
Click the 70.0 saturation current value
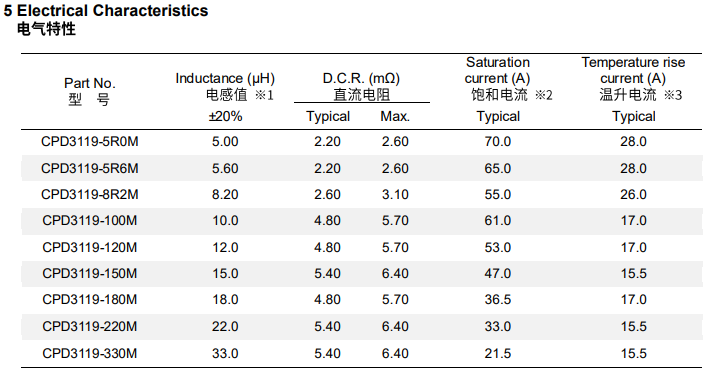click(x=498, y=142)
